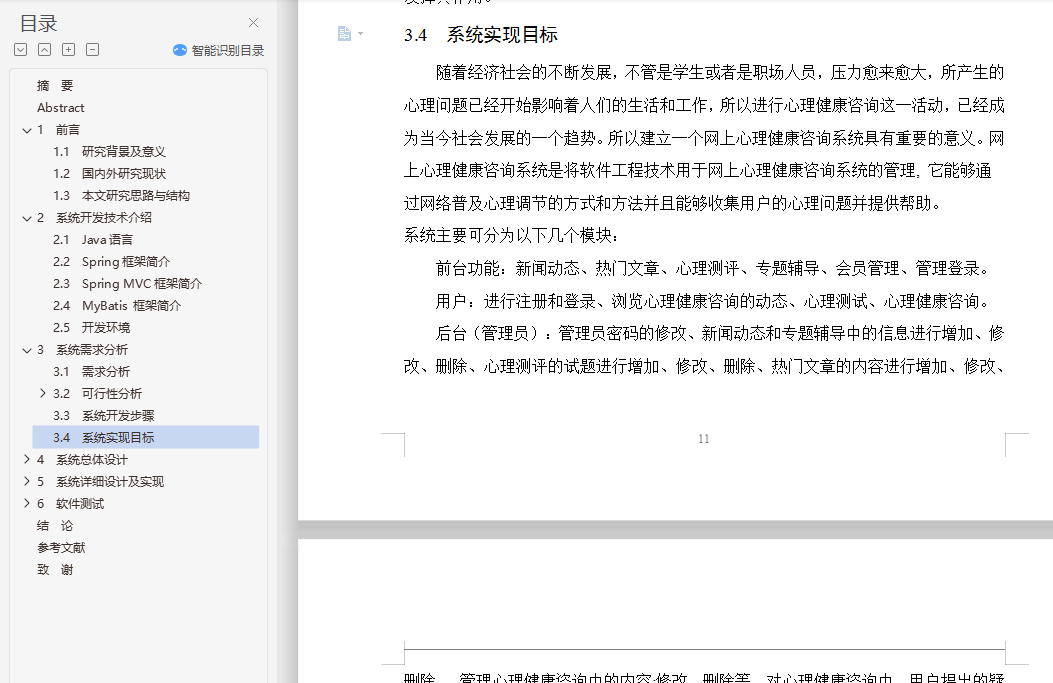Select highlighted 3.4 系统实现目标 entry
The image size is (1053, 683).
click(x=146, y=437)
